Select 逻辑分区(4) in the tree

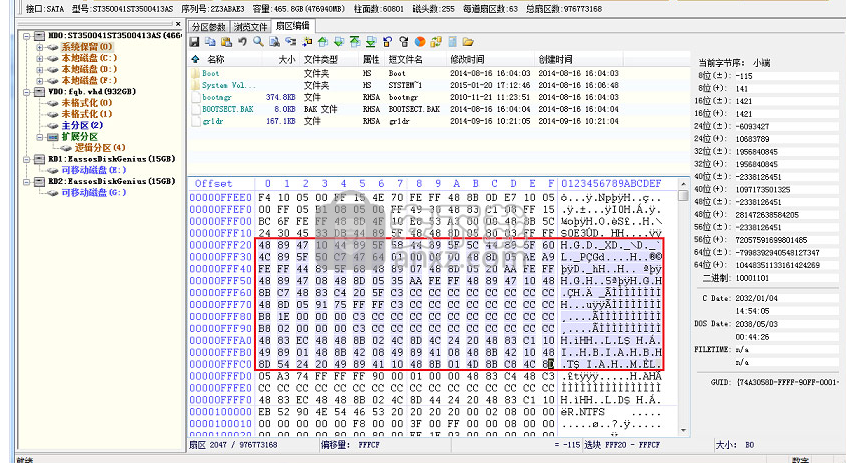click(100, 148)
